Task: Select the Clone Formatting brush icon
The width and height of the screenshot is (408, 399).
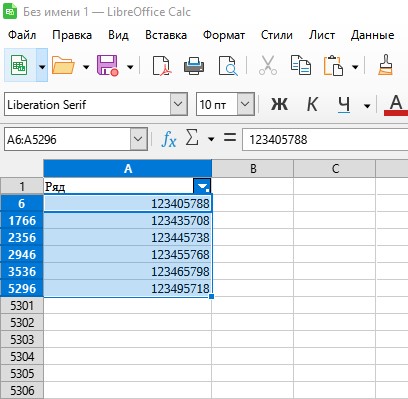Action: pos(386,65)
